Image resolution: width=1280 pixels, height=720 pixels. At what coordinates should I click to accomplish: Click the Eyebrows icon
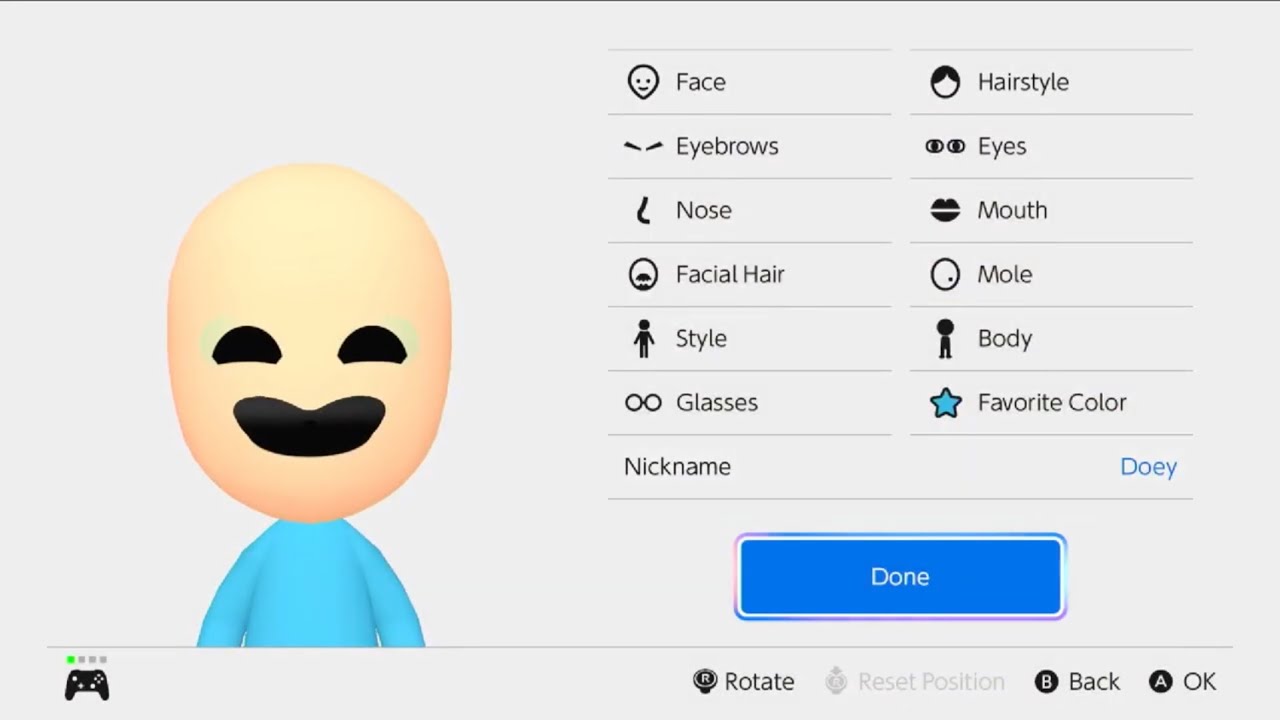(643, 146)
